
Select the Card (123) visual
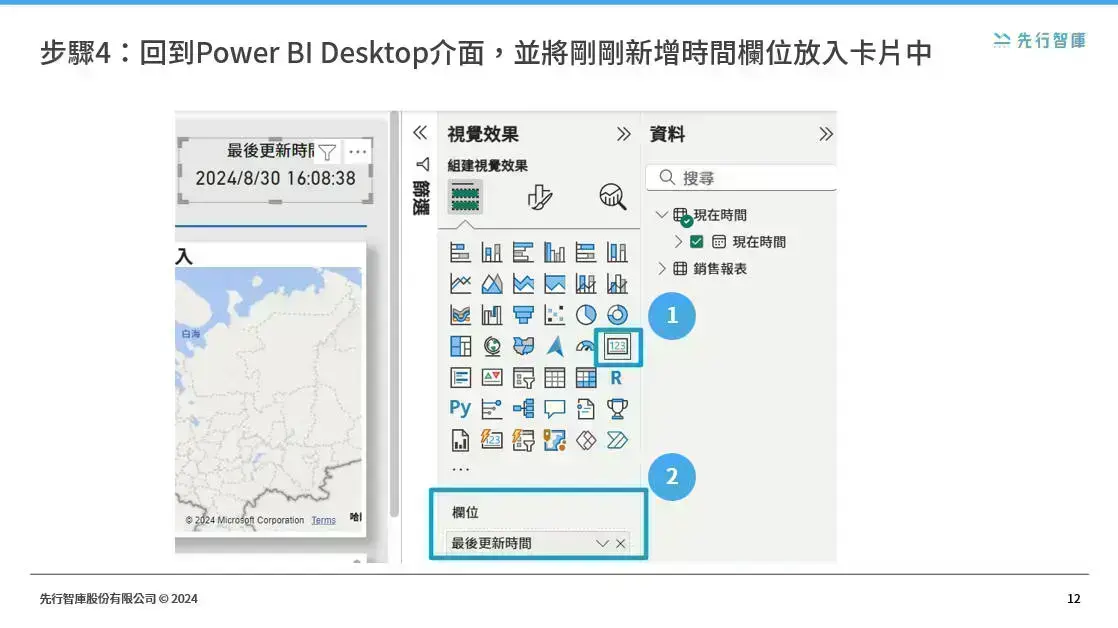click(x=617, y=347)
